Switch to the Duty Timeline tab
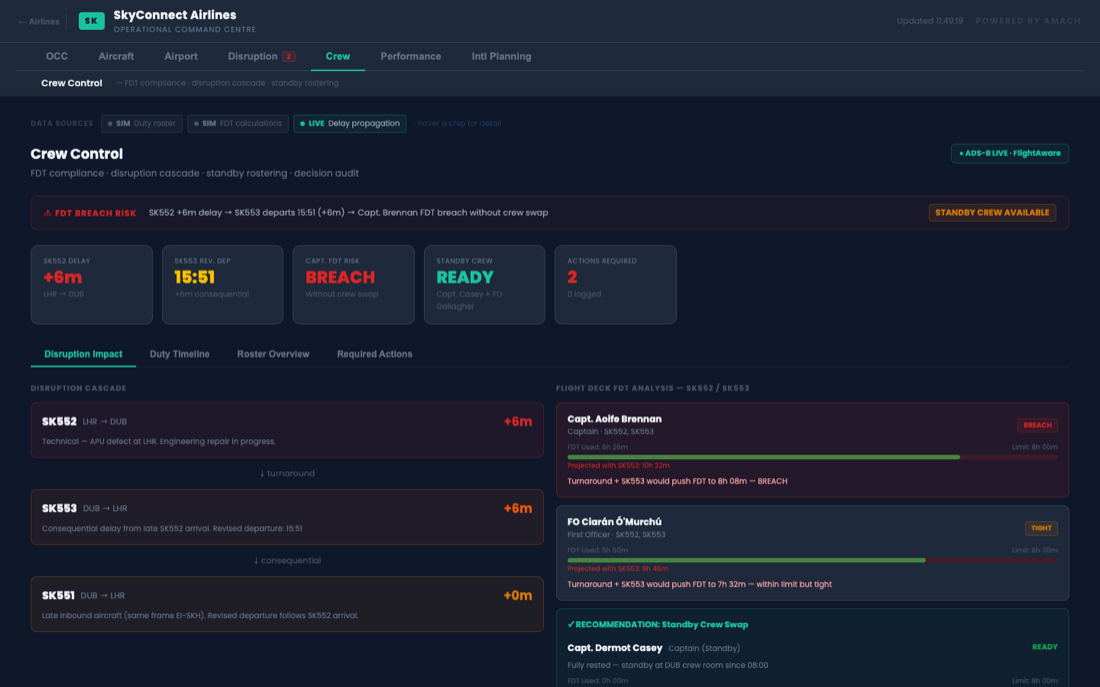1100x687 pixels. [180, 354]
